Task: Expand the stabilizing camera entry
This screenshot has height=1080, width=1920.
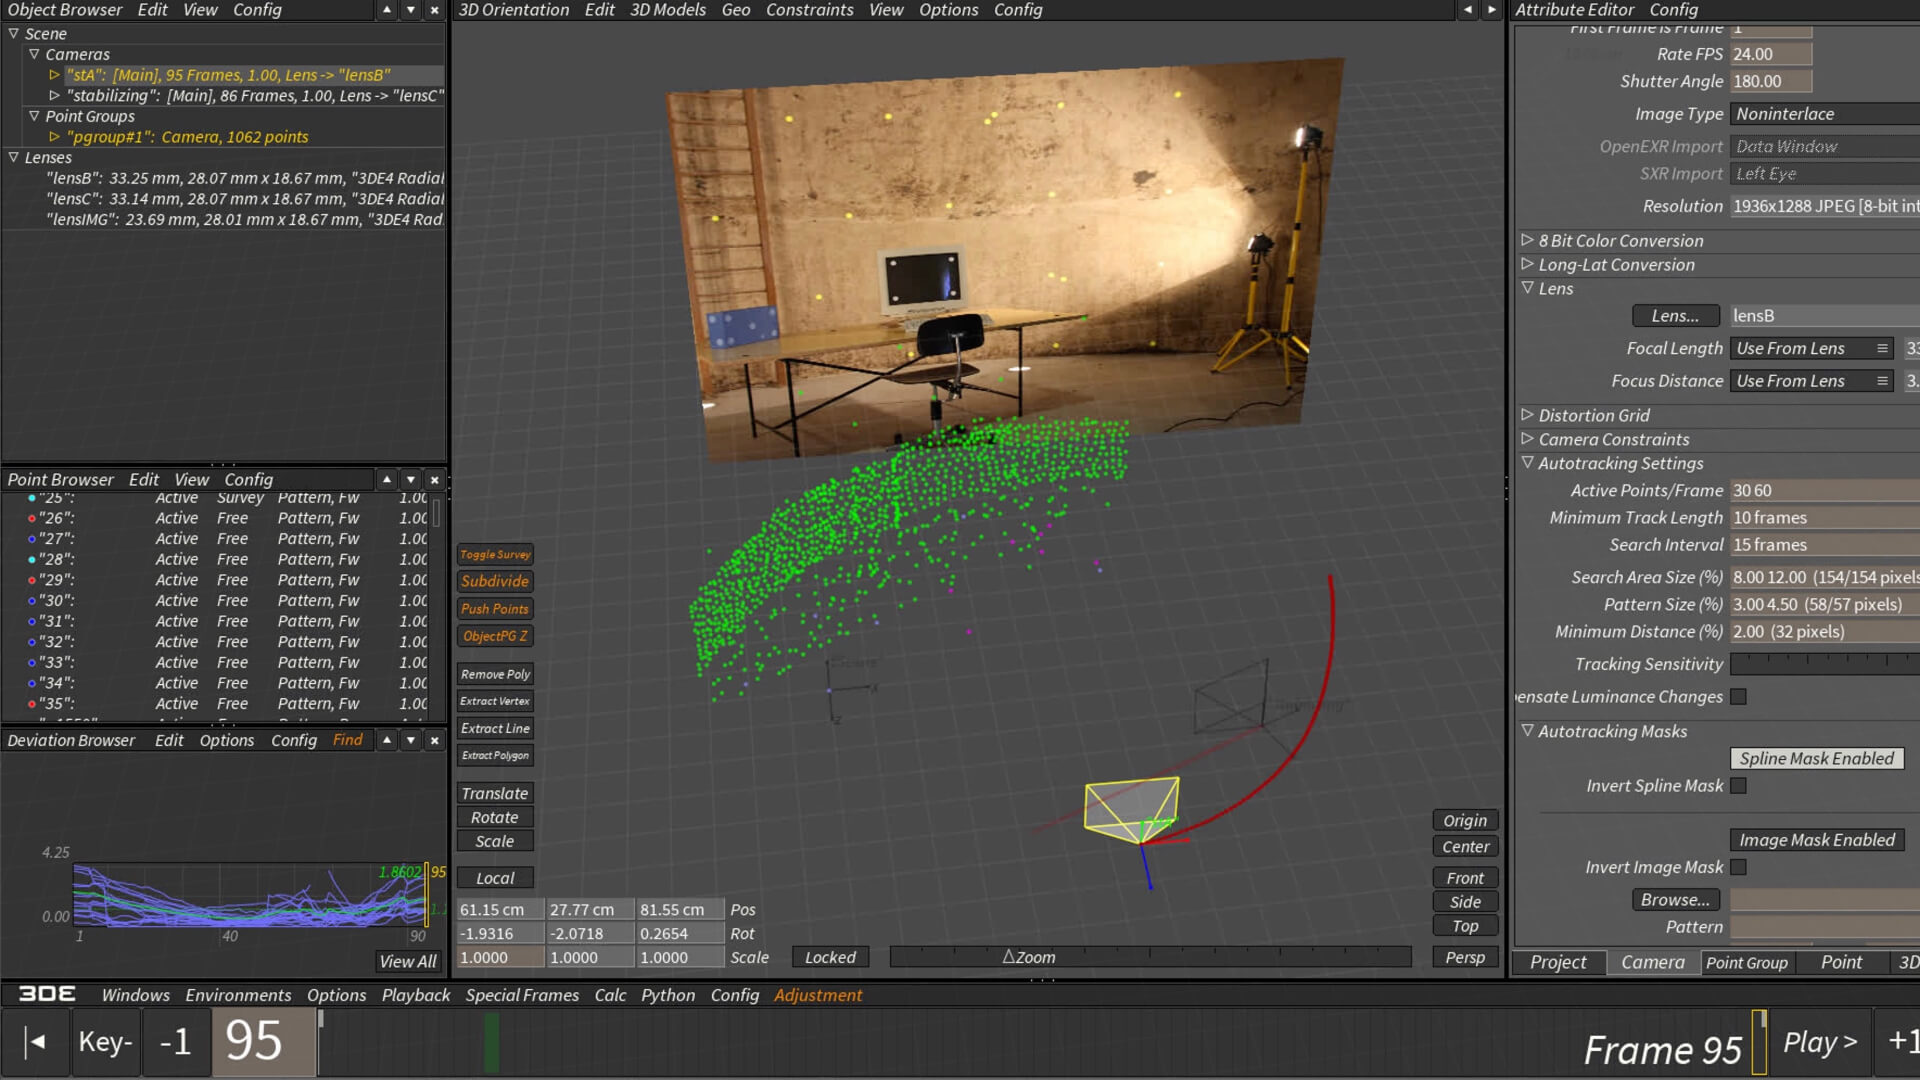Action: 54,96
